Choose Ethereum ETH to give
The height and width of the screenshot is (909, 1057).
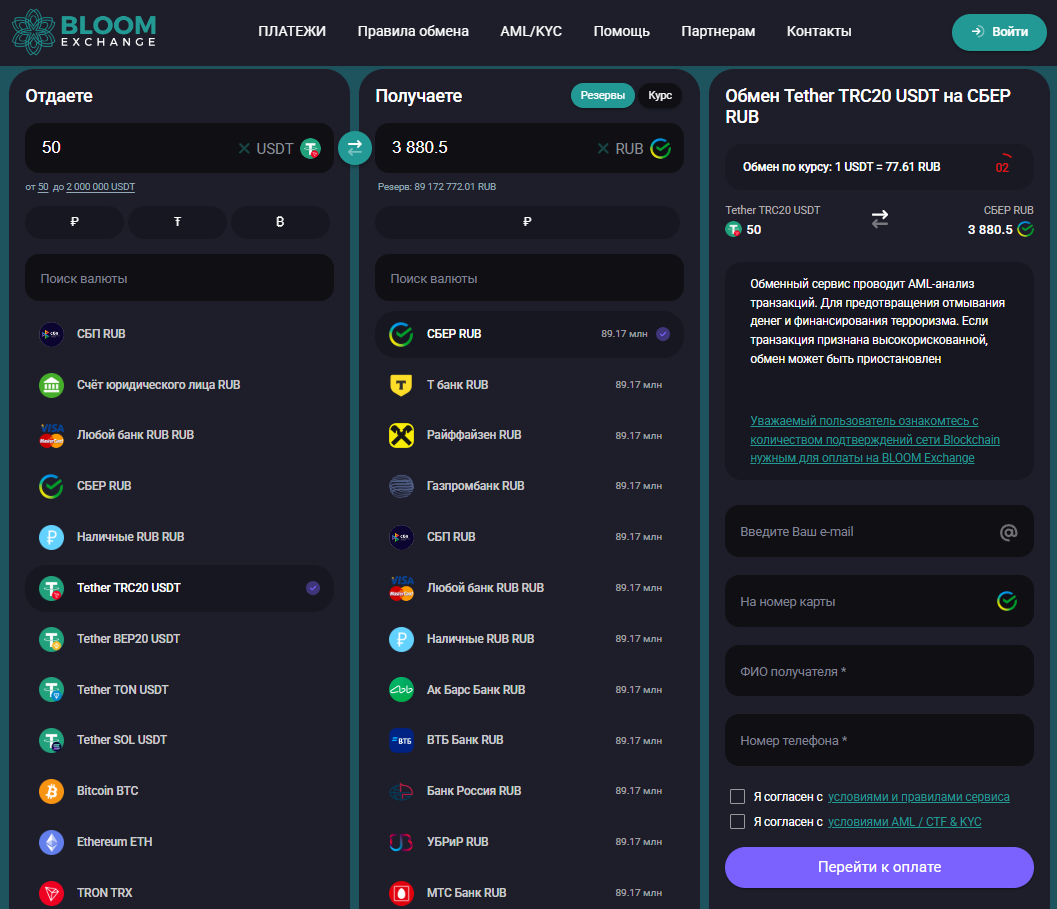tap(179, 842)
